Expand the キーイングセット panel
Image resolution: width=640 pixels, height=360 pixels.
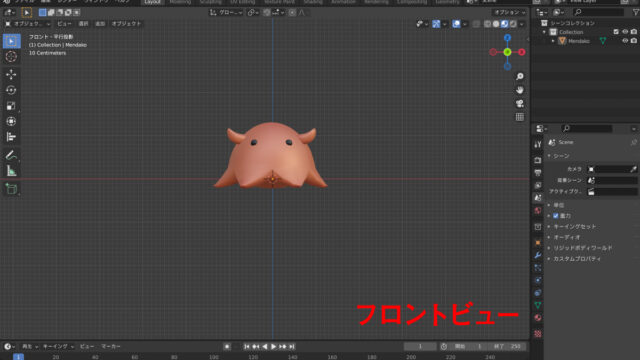(574, 227)
